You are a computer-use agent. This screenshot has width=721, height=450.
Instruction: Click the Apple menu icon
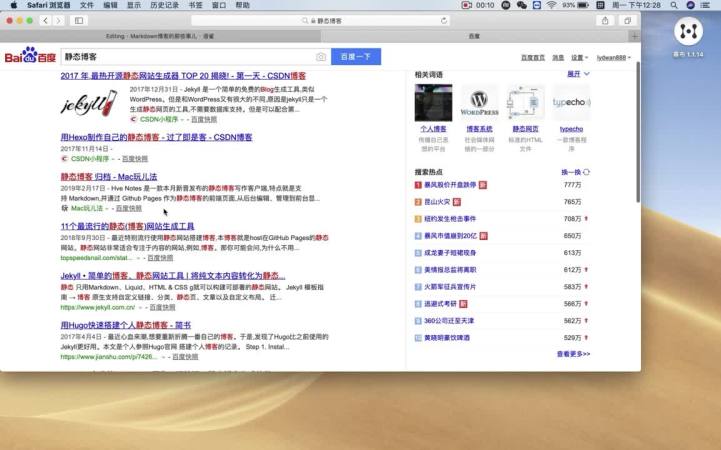13,5
